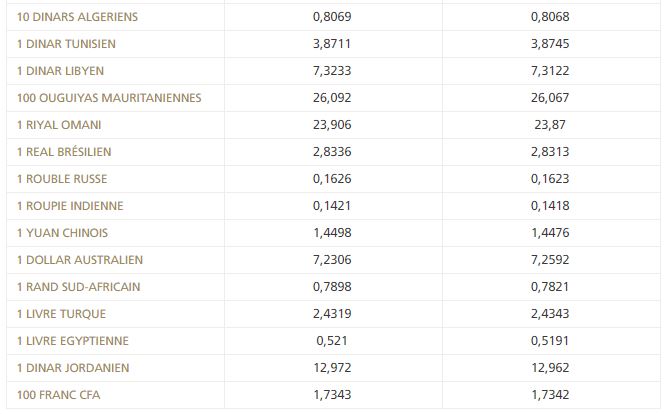Click the 1 Dinar Libyen currency name
Screen dimensions: 666x414
(x=60, y=72)
